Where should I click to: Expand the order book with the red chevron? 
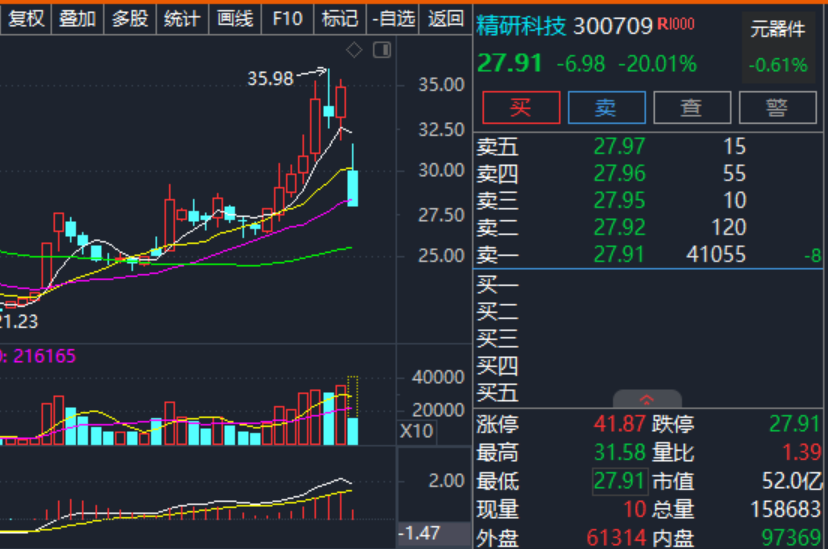[x=647, y=399]
